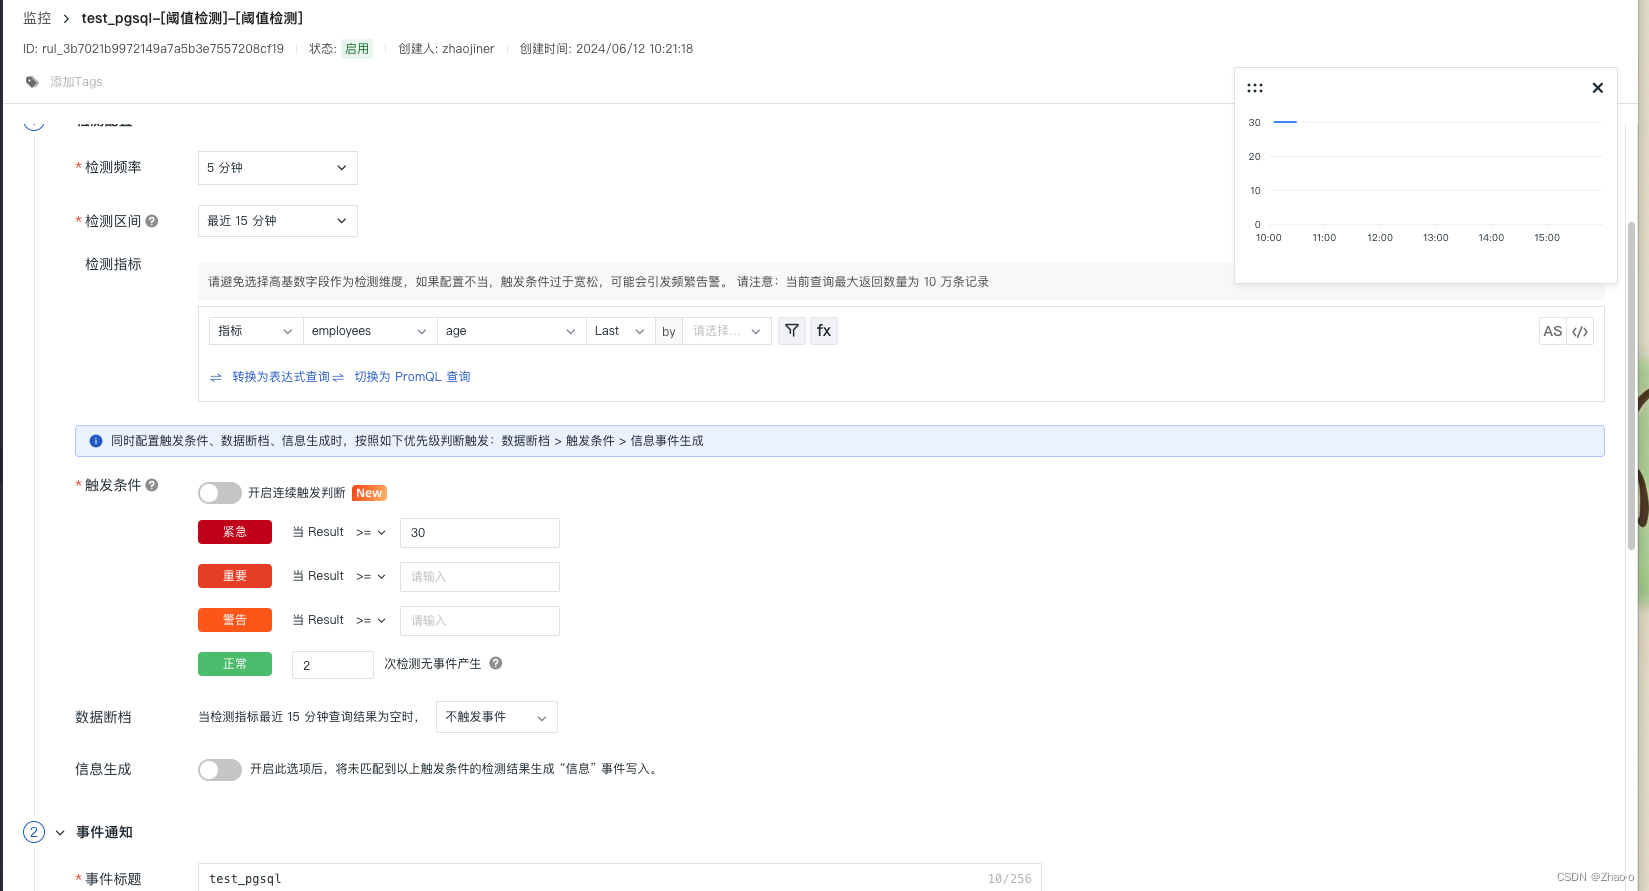Click the red 紧急 level button

pos(235,532)
